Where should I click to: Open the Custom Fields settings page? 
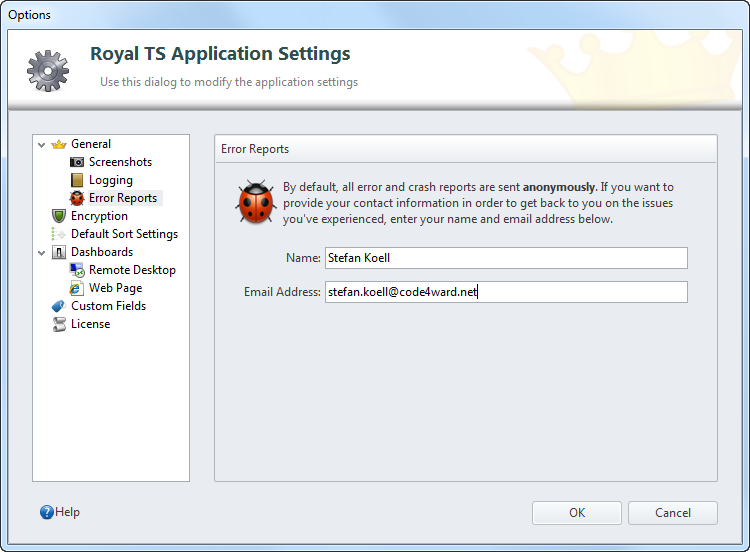(109, 306)
